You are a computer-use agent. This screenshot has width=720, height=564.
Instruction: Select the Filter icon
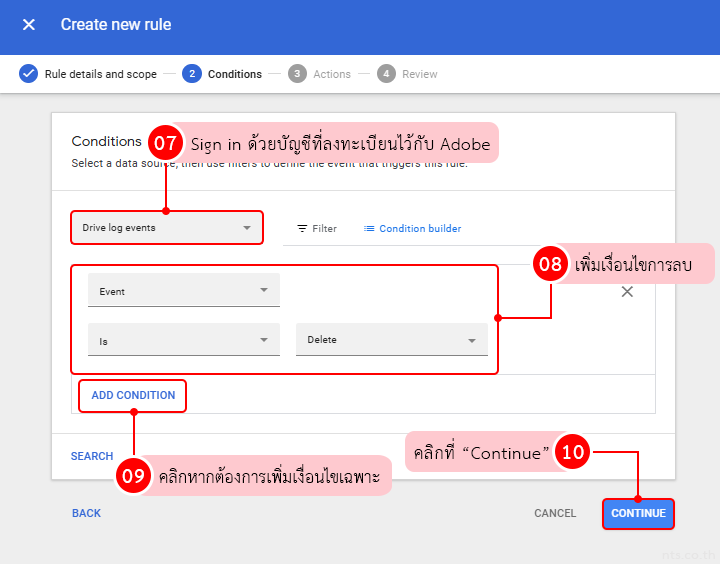point(302,229)
